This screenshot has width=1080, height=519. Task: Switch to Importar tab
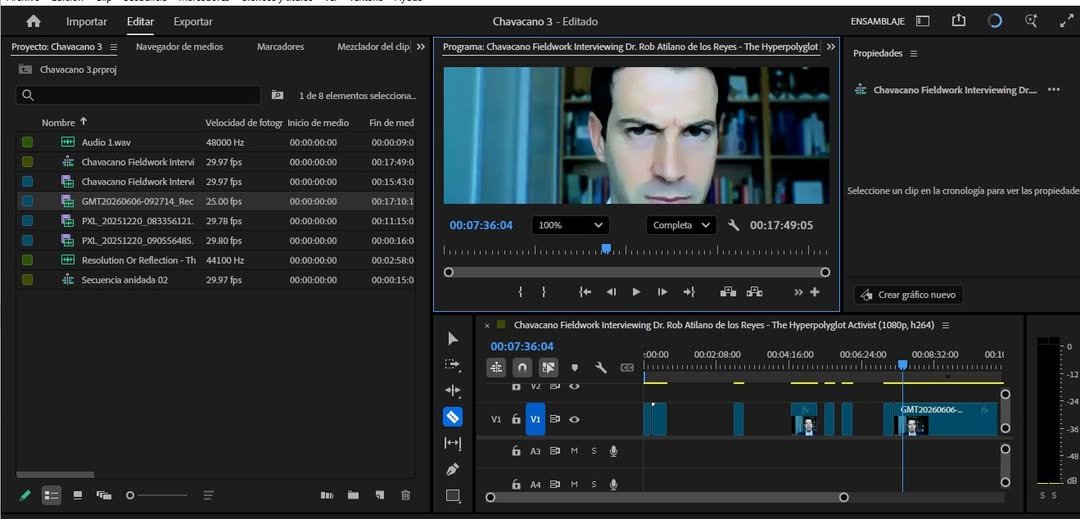(x=86, y=21)
